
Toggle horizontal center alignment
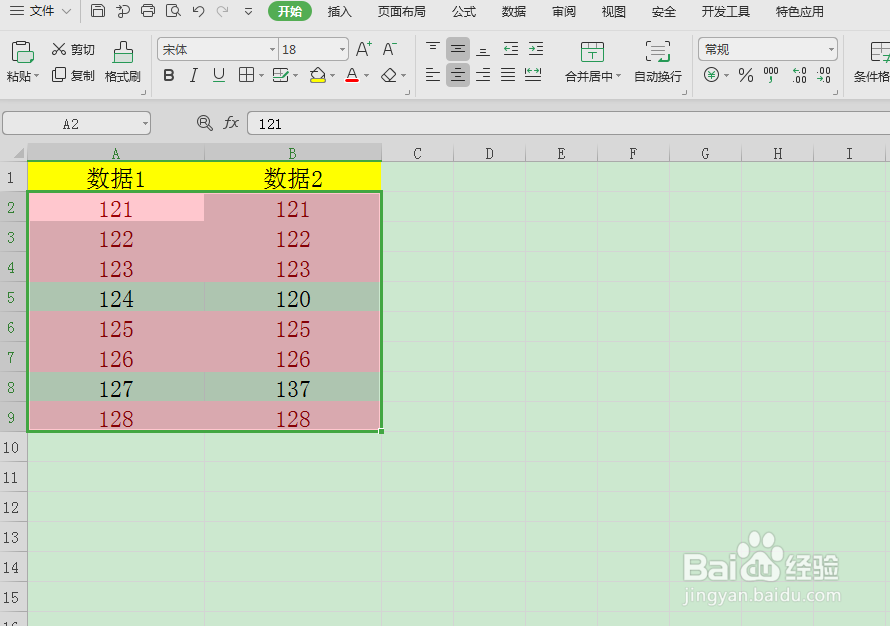pyautogui.click(x=457, y=75)
